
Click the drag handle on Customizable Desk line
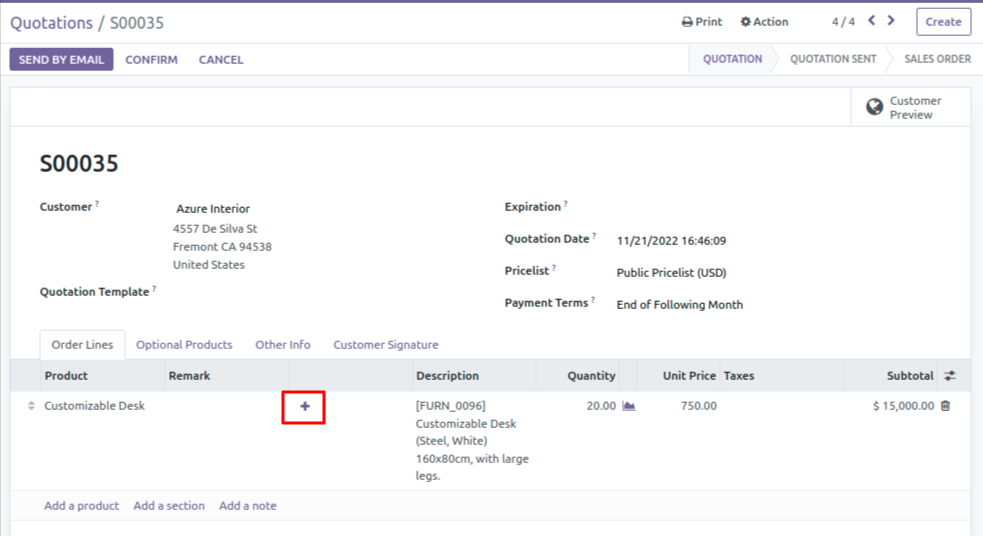pos(31,406)
